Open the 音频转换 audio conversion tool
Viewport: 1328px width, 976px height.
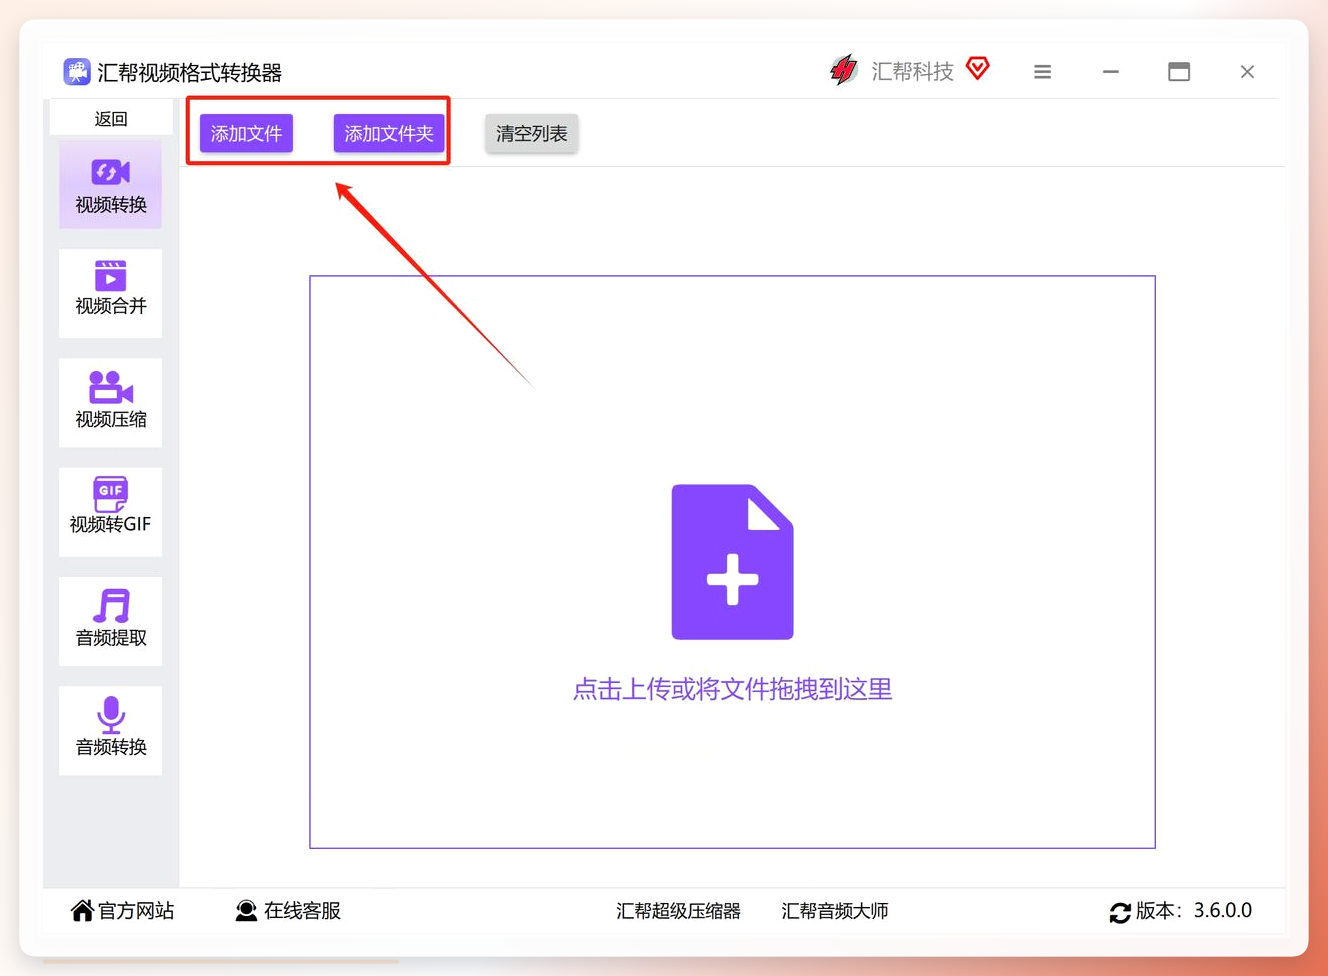click(x=110, y=730)
